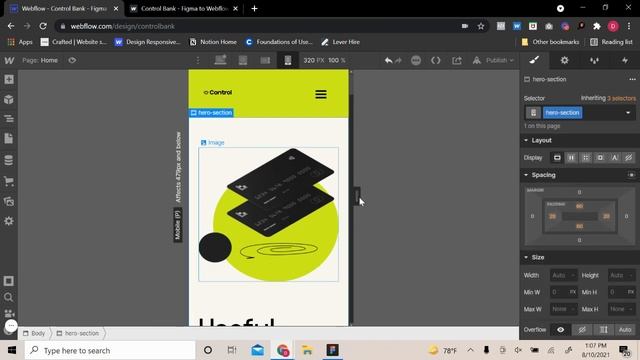Click the Width input field
Image resolution: width=640 pixels, height=360 pixels.
[x=564, y=276]
